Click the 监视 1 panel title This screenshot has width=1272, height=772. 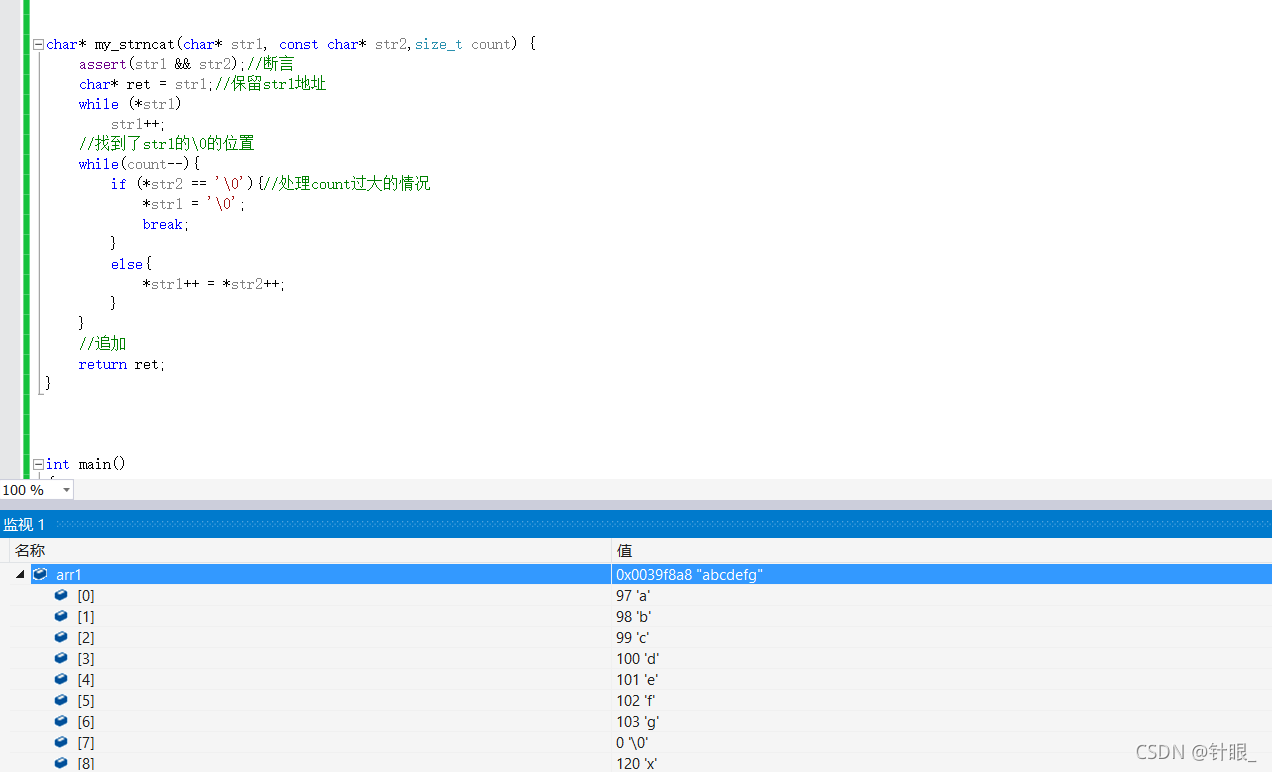tap(24, 524)
